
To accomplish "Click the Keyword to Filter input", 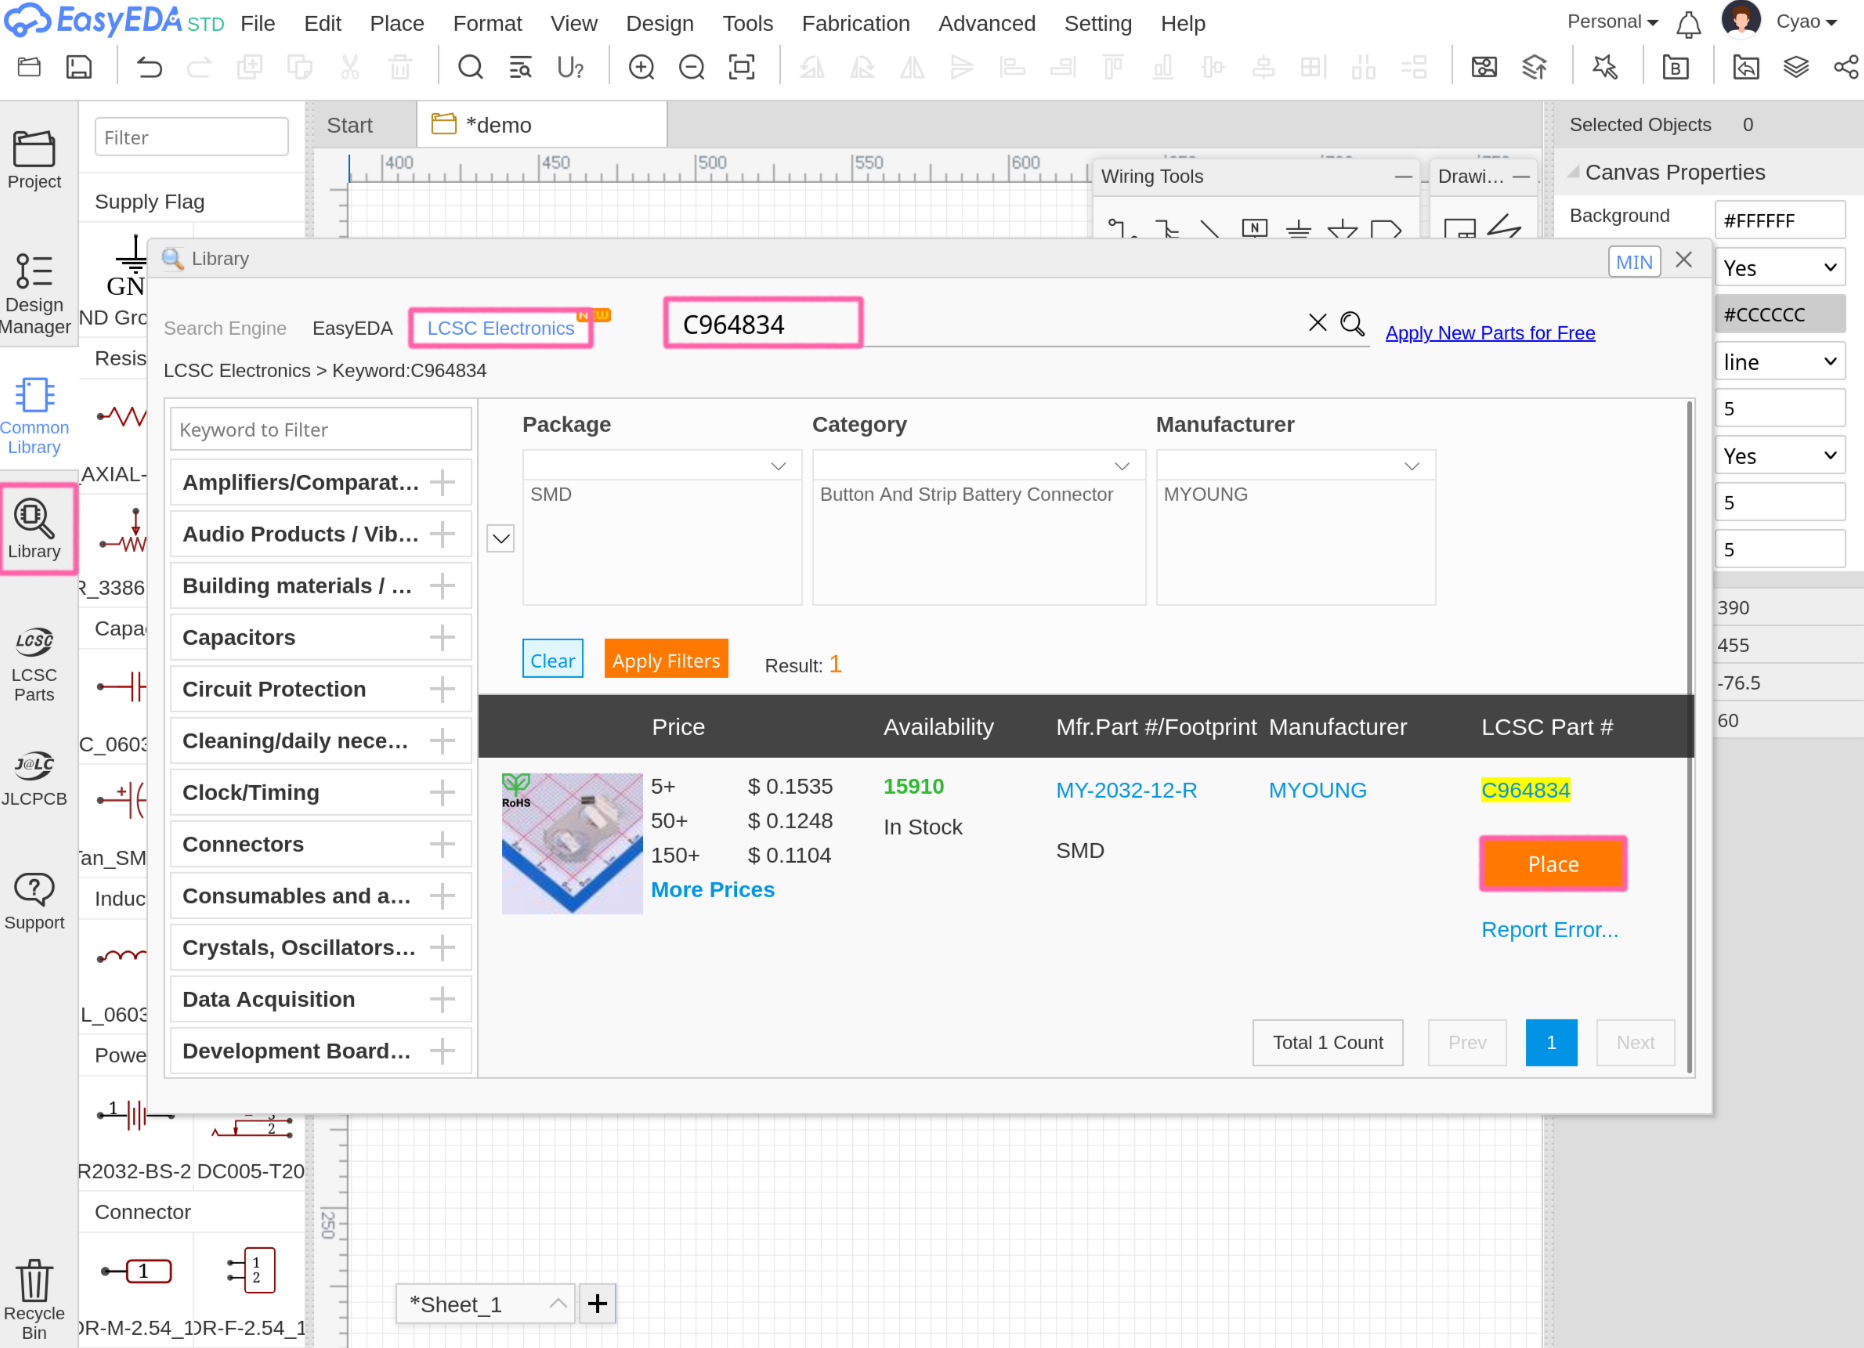I will pos(320,429).
